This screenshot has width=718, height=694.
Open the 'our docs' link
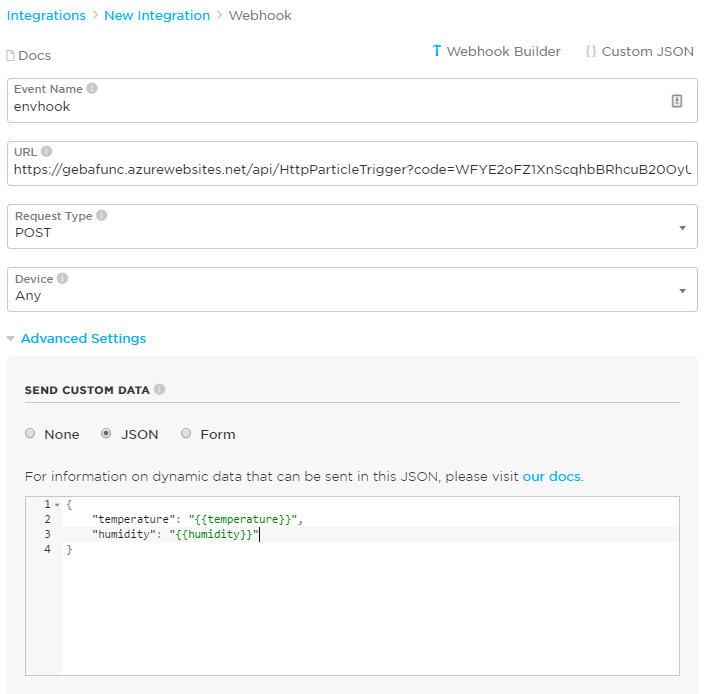(x=551, y=476)
